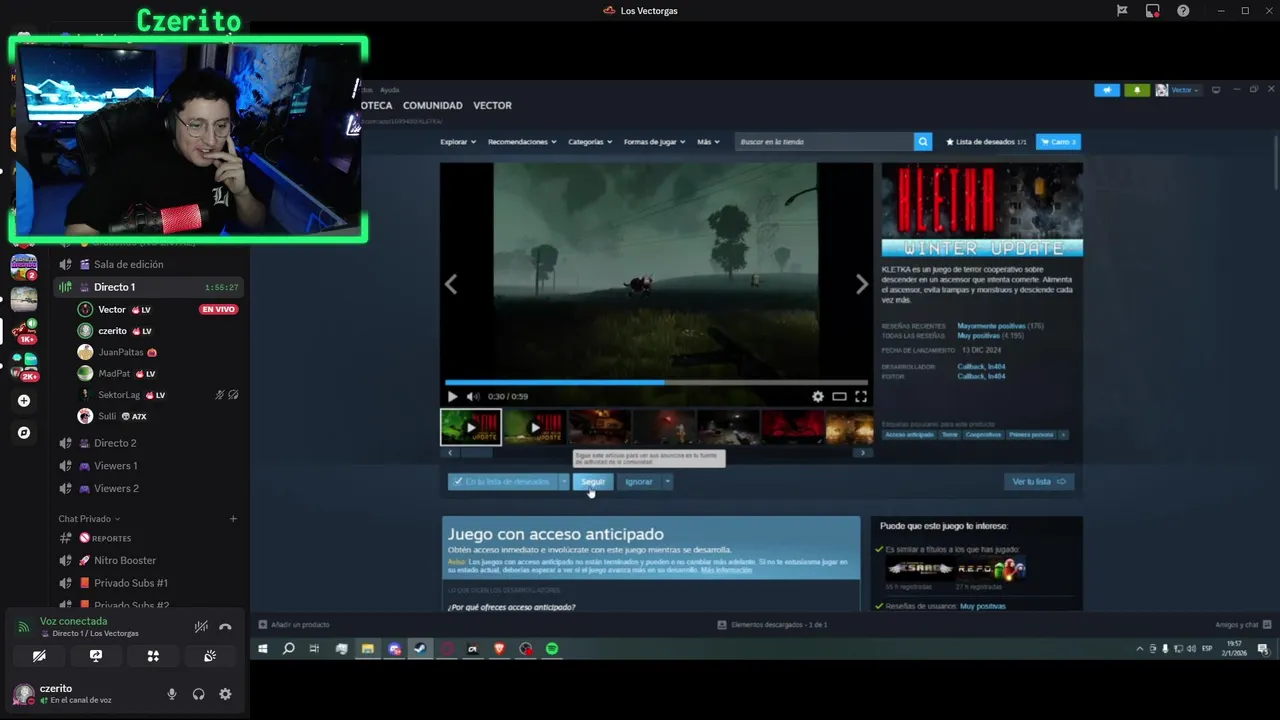Expand the 'Formas de jugar' menu

pos(654,142)
